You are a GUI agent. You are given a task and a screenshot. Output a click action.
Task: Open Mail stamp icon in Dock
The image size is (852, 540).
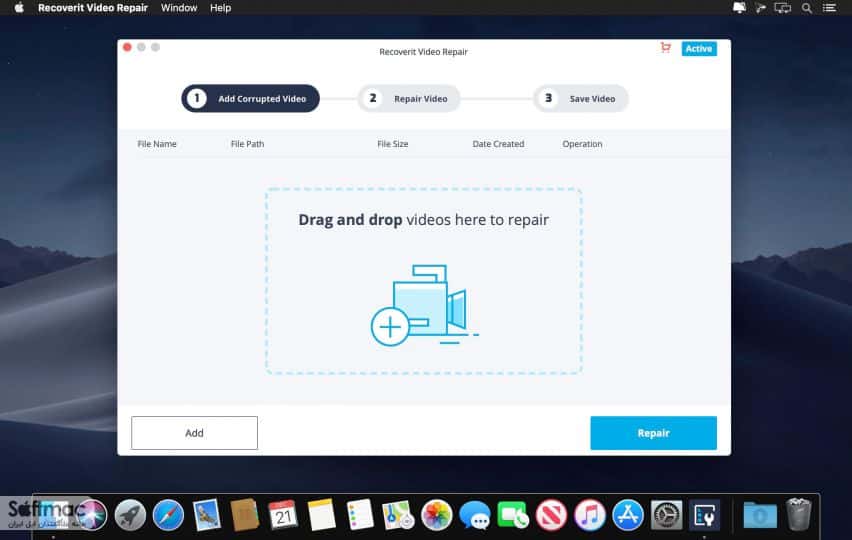pos(206,514)
